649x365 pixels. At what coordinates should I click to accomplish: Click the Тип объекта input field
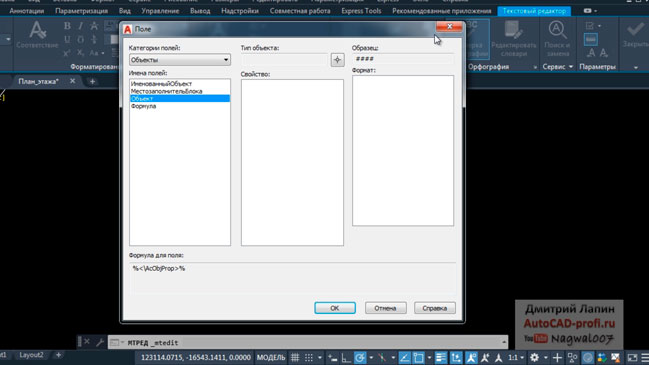pos(284,60)
